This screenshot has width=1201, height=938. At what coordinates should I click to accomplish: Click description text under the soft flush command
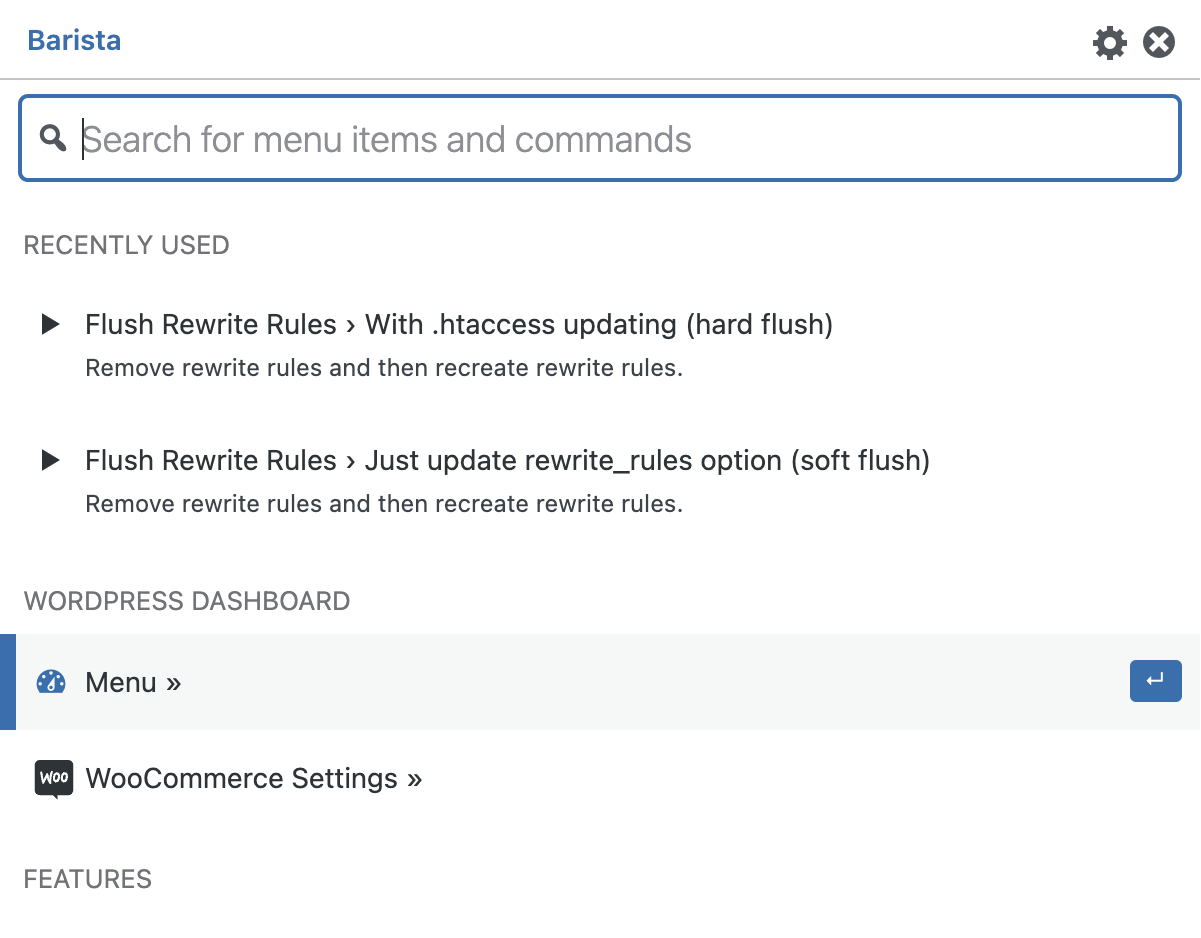click(384, 504)
